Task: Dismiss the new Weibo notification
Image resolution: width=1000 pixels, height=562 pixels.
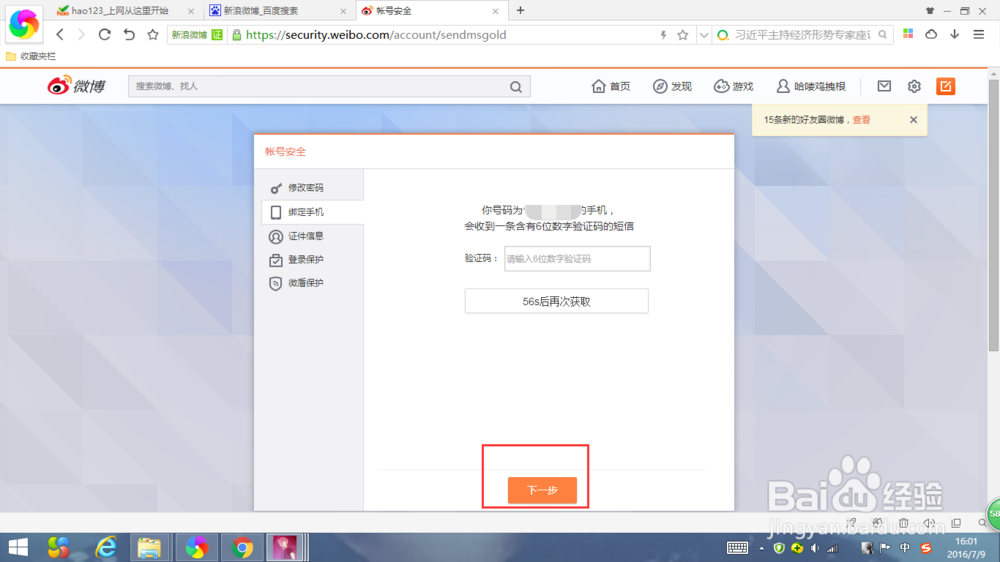Action: tap(913, 120)
